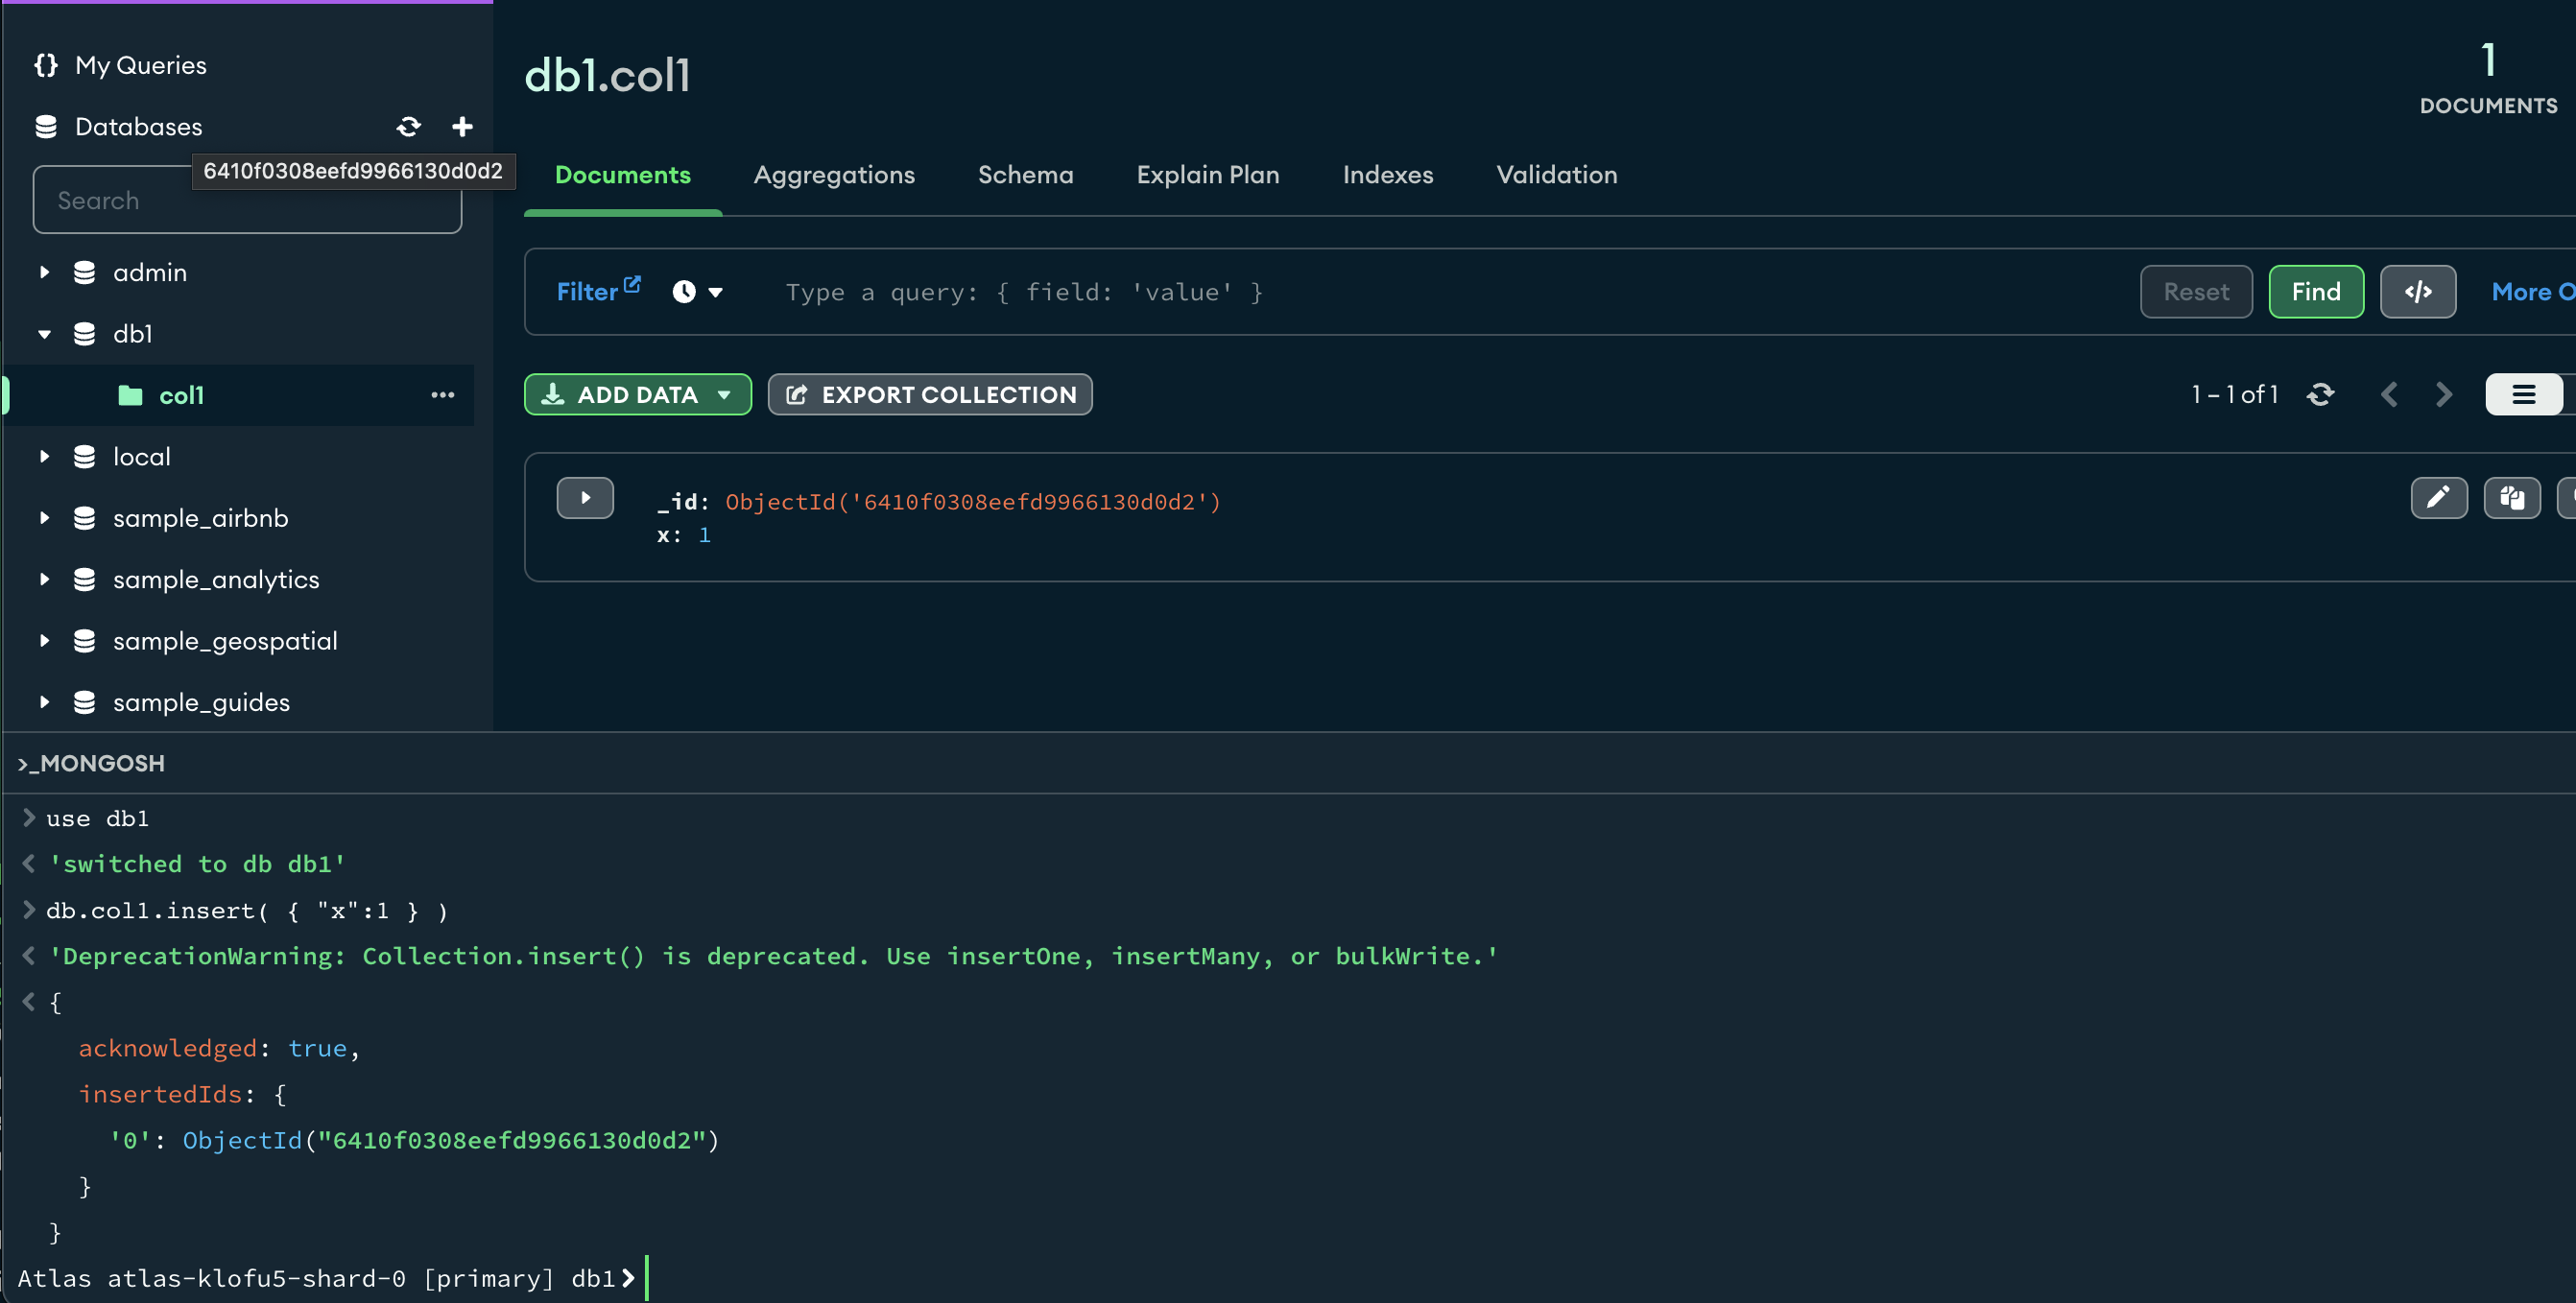Image resolution: width=2576 pixels, height=1303 pixels.
Task: Refresh the documents list count
Action: click(2320, 395)
